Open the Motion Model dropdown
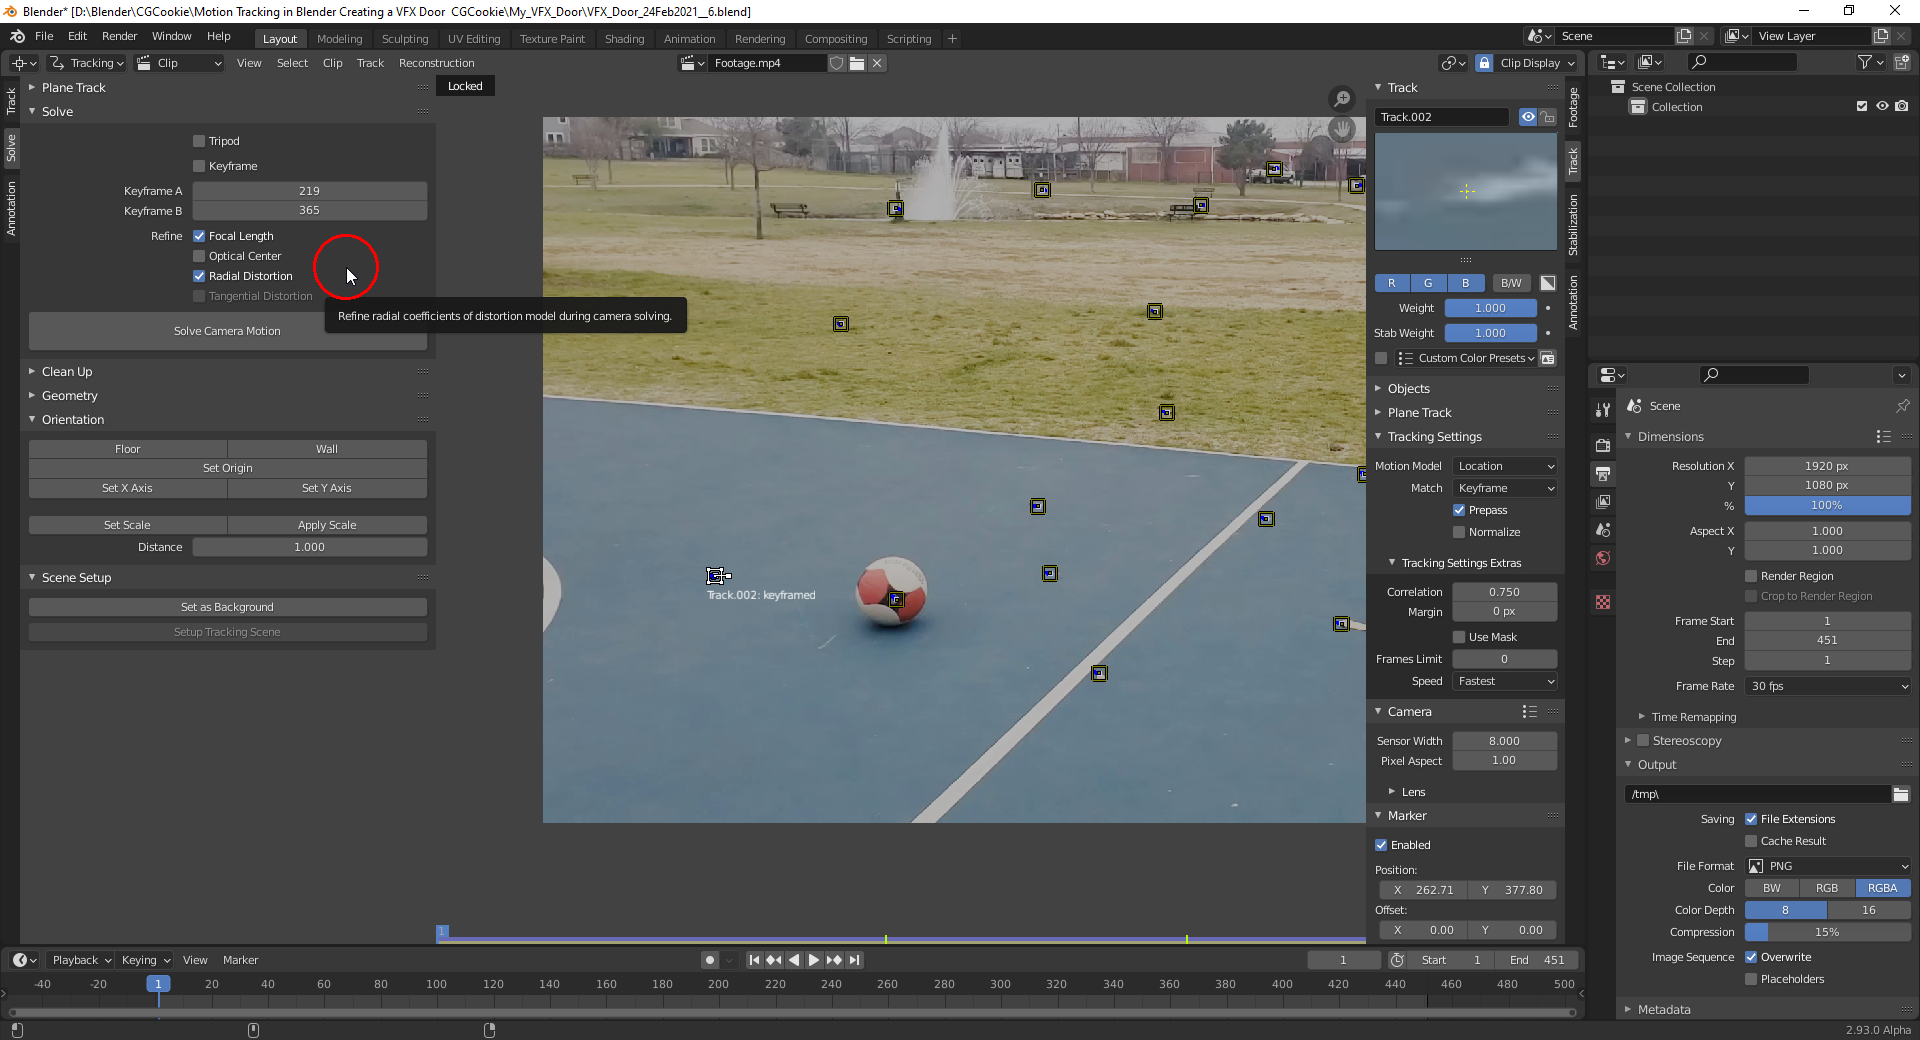 (x=1504, y=466)
